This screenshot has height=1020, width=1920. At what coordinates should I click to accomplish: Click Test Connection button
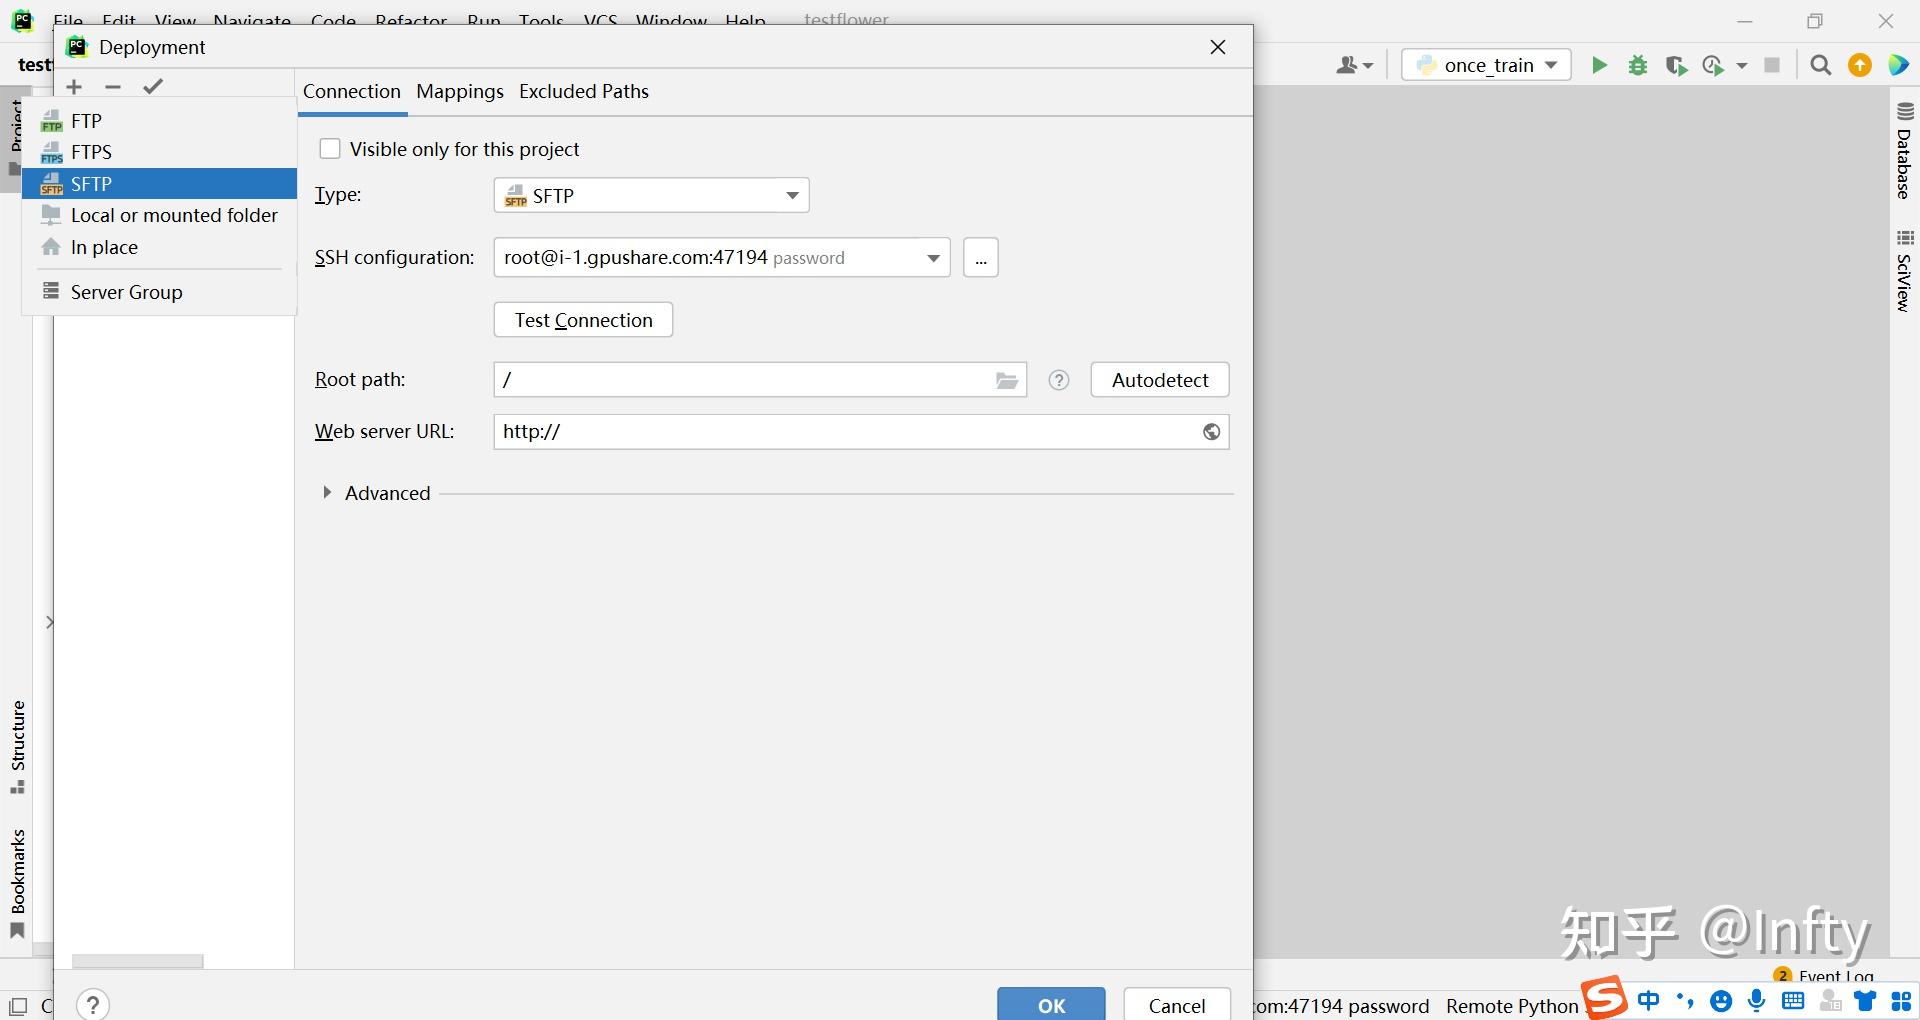click(x=583, y=320)
